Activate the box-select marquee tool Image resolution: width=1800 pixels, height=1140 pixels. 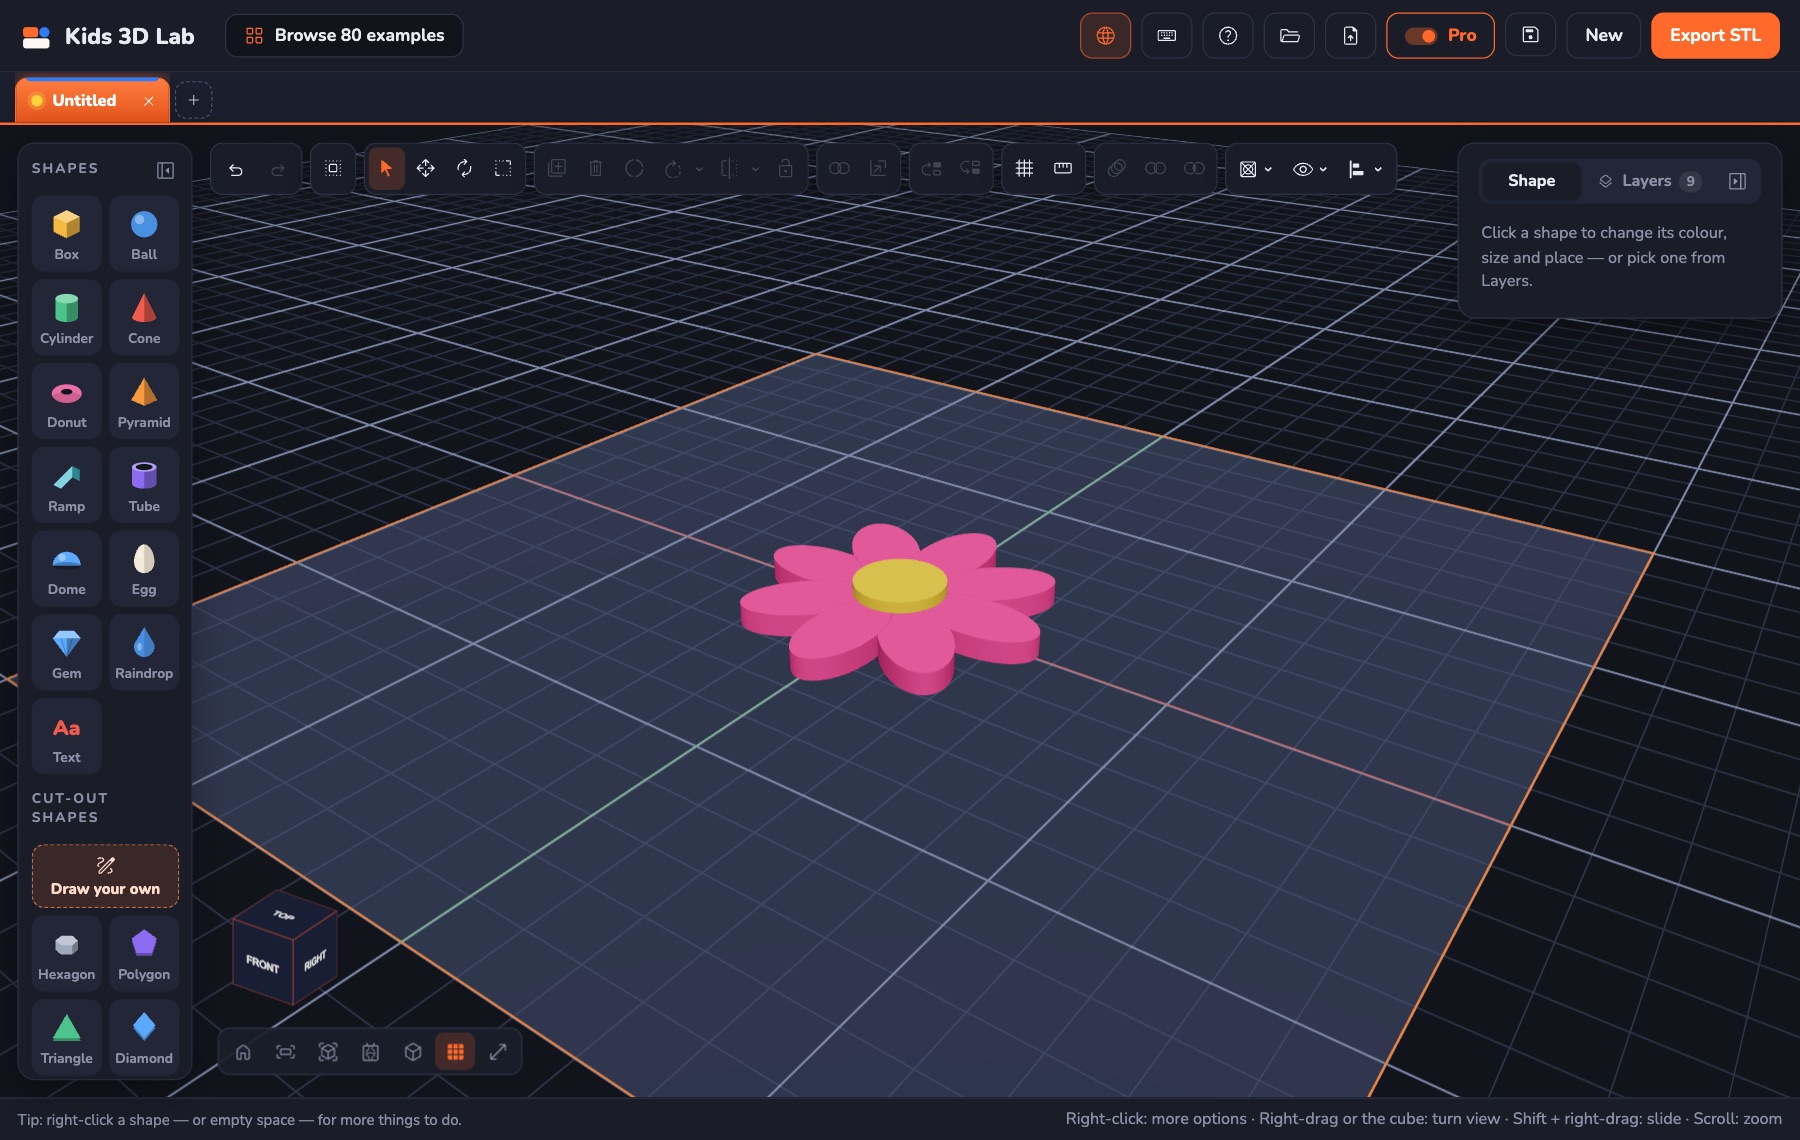[503, 169]
